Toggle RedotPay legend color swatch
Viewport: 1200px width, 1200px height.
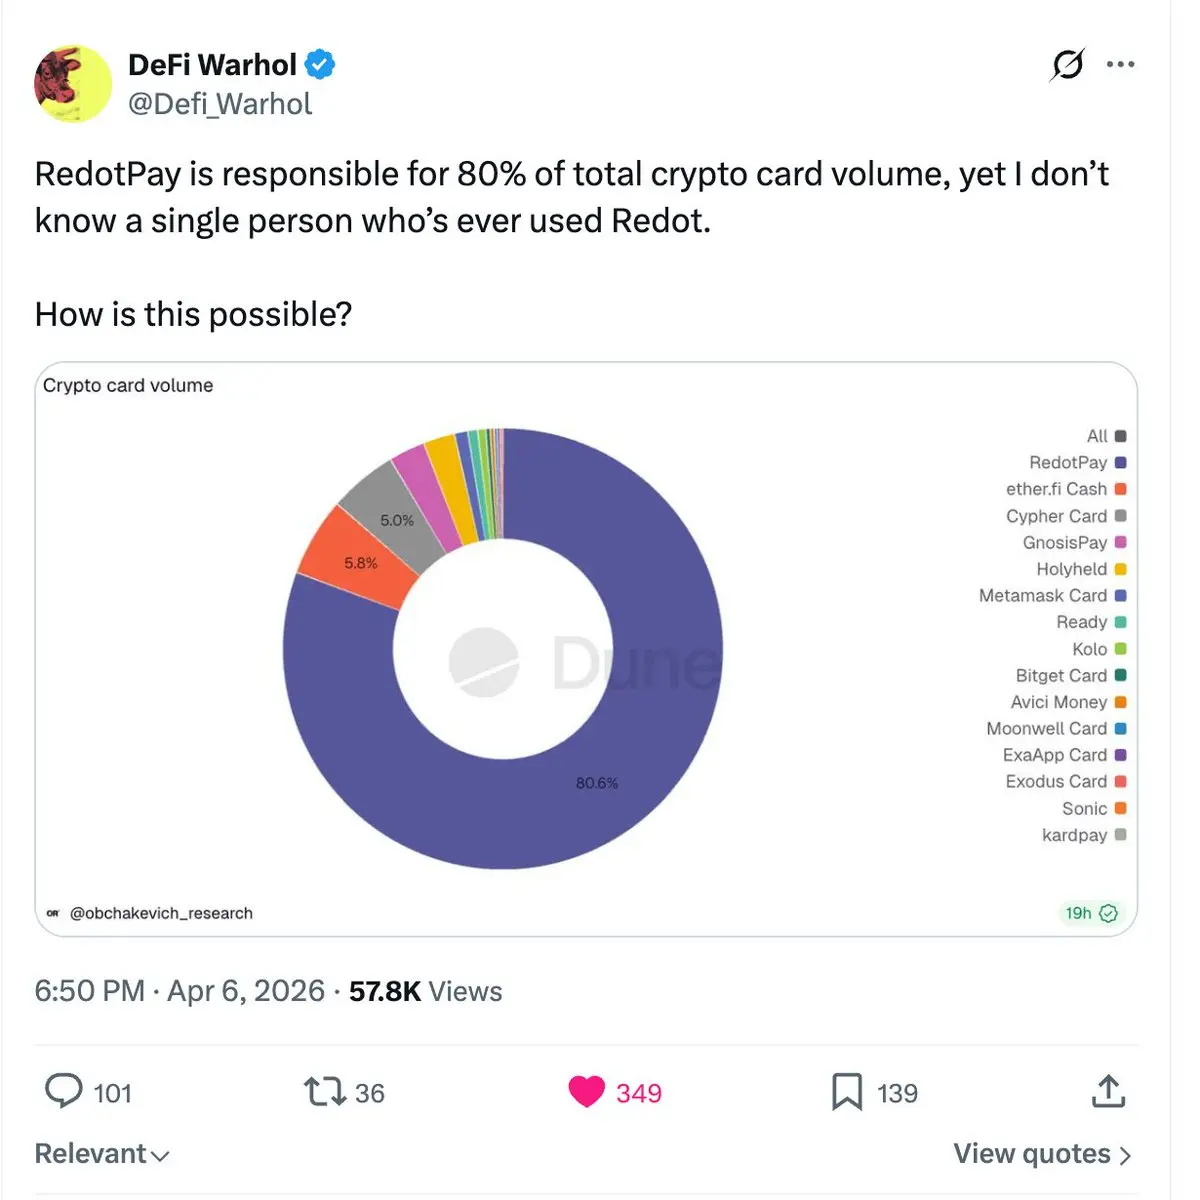pos(1120,463)
